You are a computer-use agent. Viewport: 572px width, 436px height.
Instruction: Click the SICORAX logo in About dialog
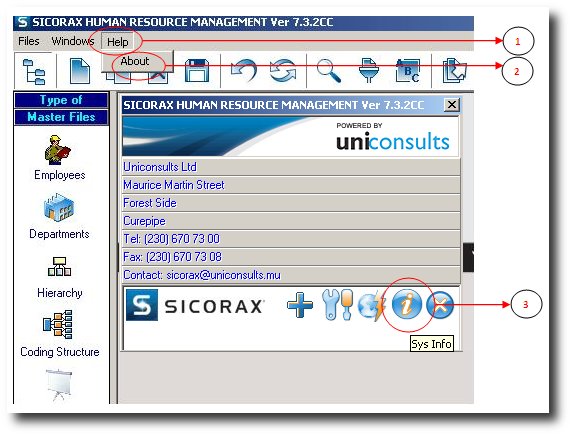(195, 305)
